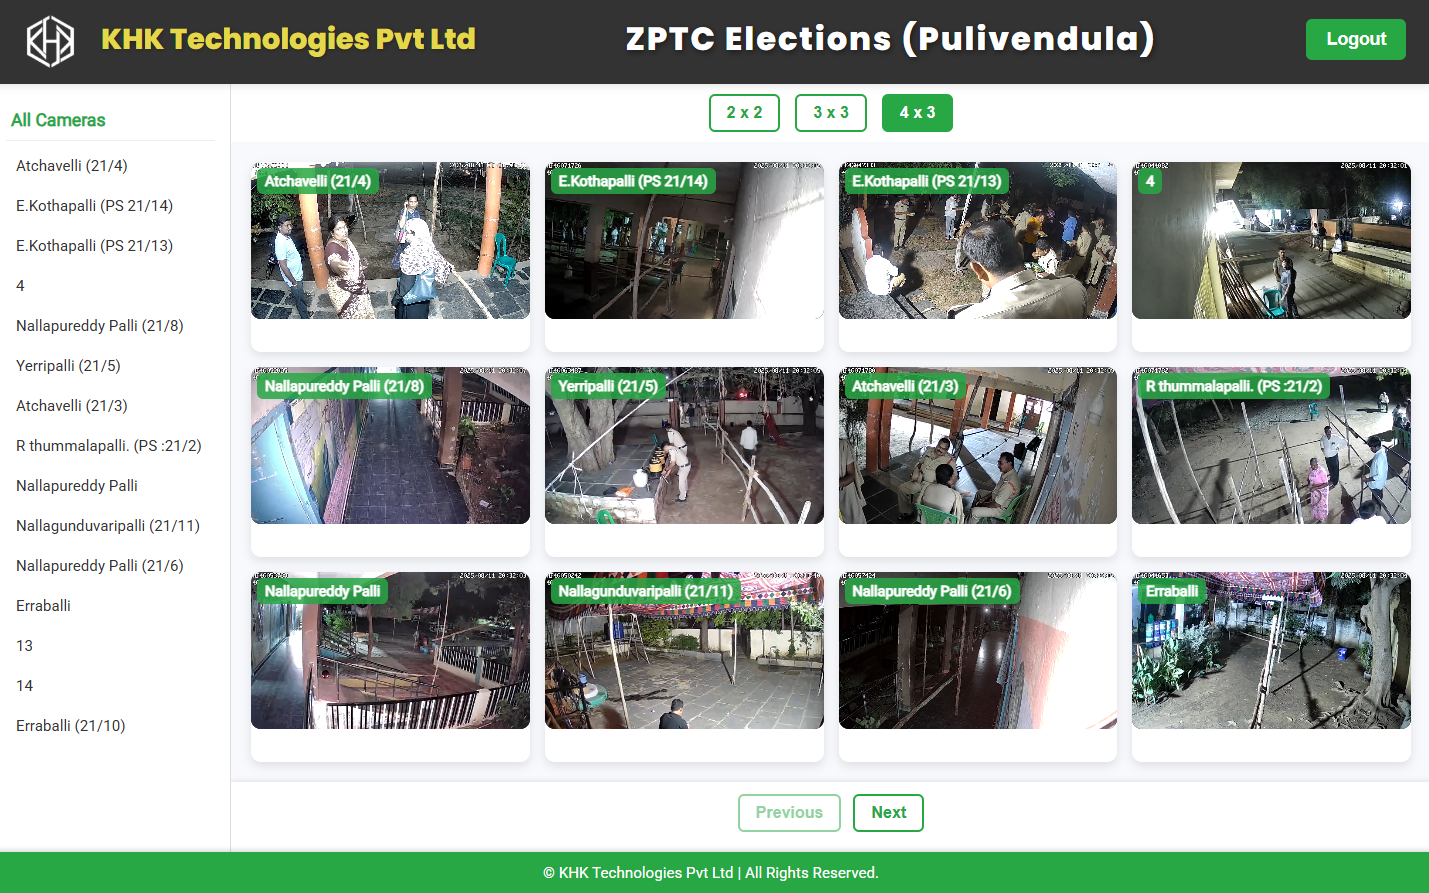Open the Atchavelli (21/3) video thumbnail
This screenshot has height=893, width=1429.
[978, 445]
